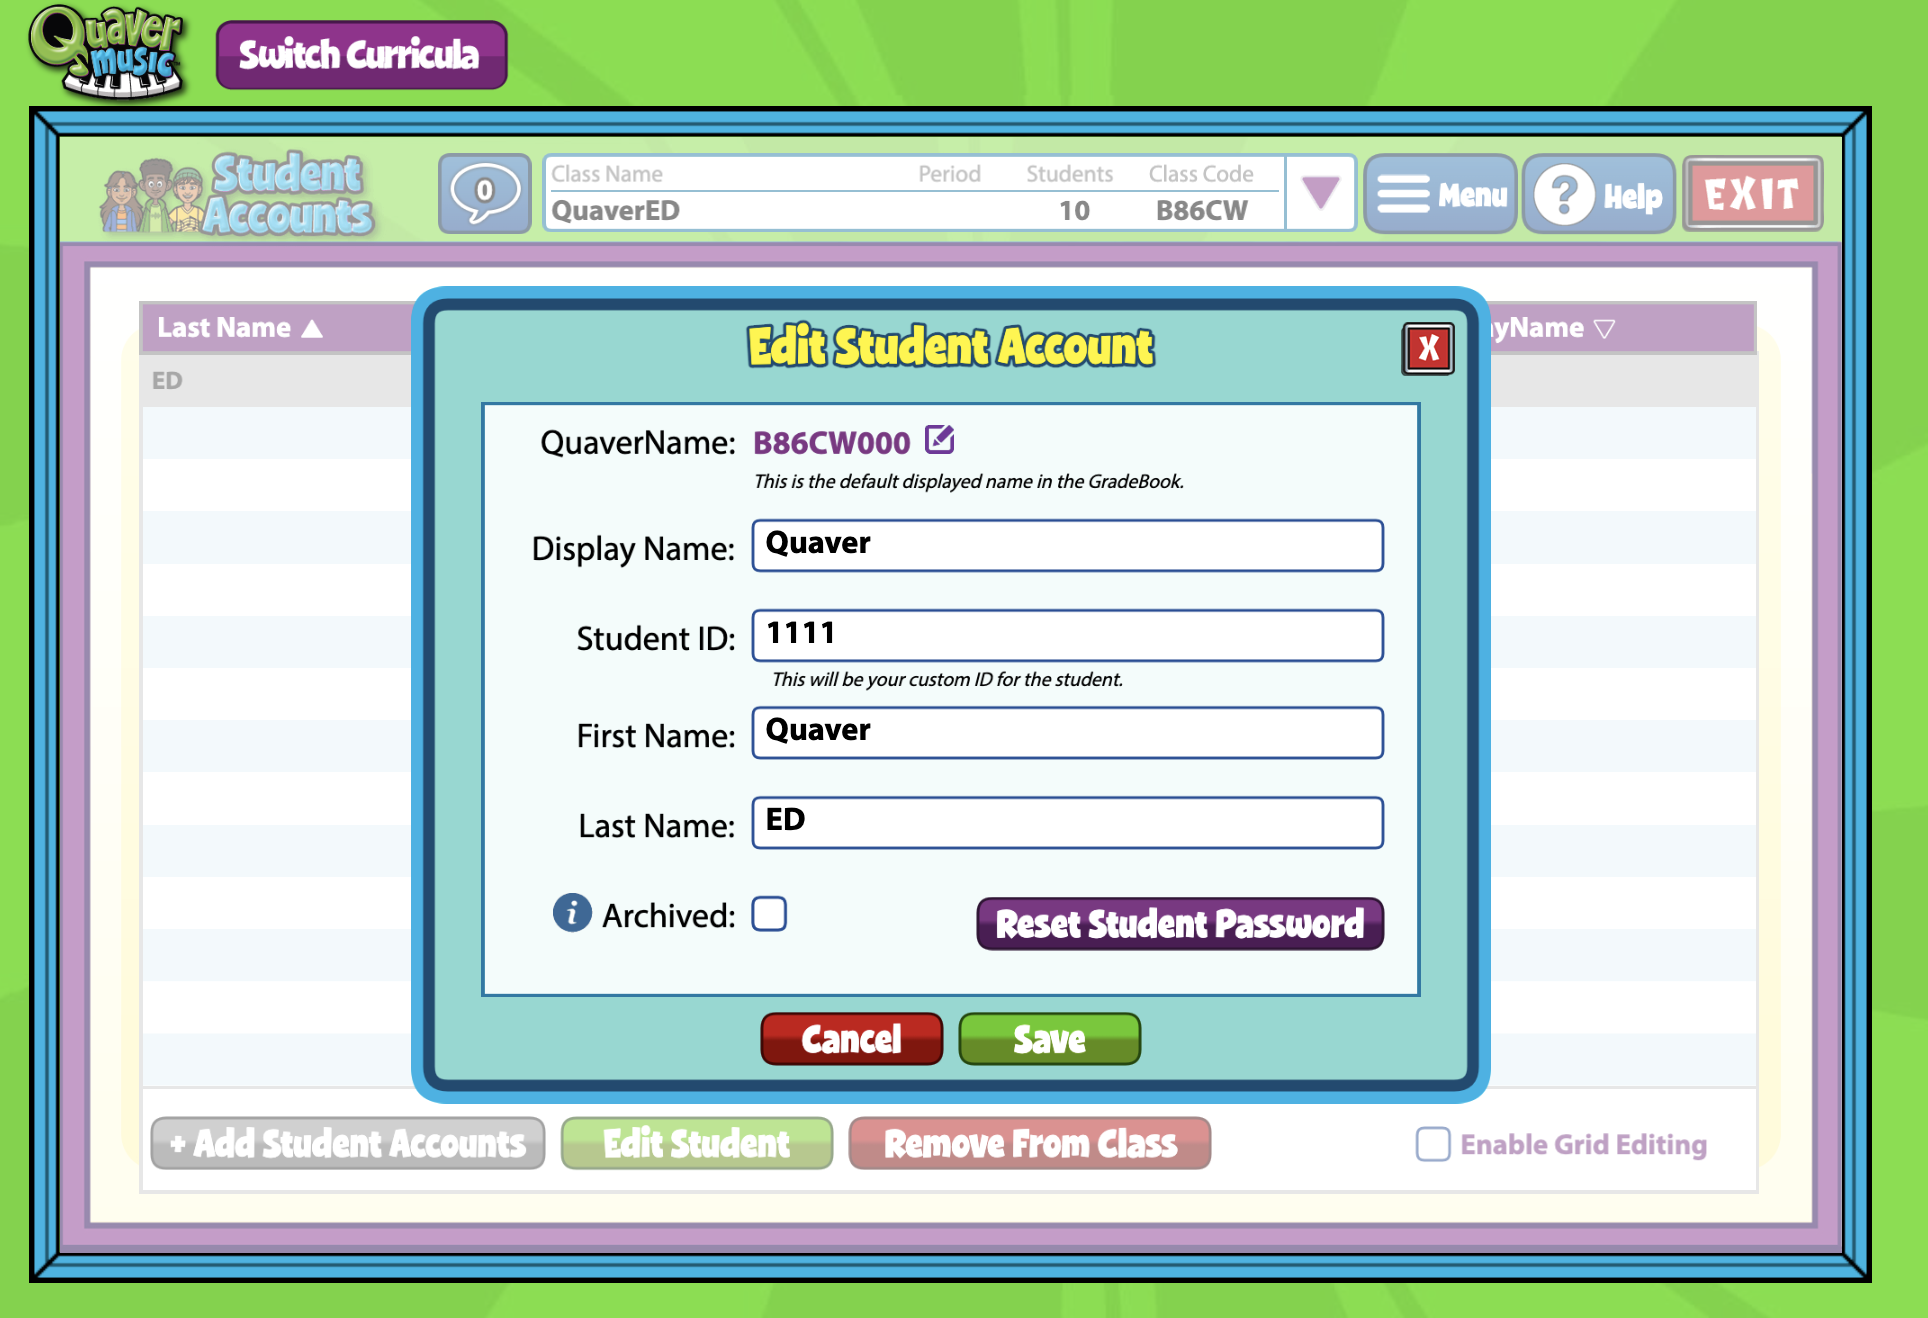Open the Menu button
The height and width of the screenshot is (1318, 1928).
click(1441, 194)
